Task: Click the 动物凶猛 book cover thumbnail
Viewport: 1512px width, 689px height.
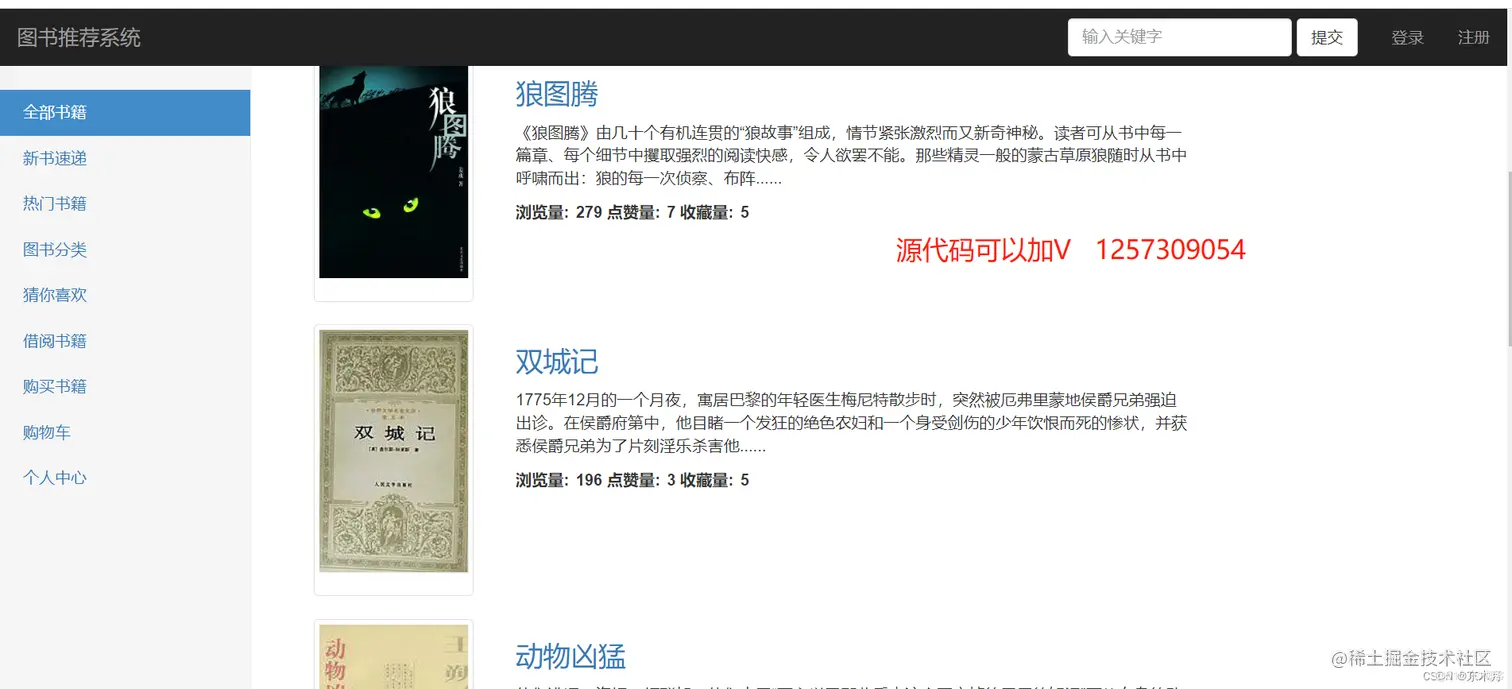Action: pyautogui.click(x=394, y=657)
